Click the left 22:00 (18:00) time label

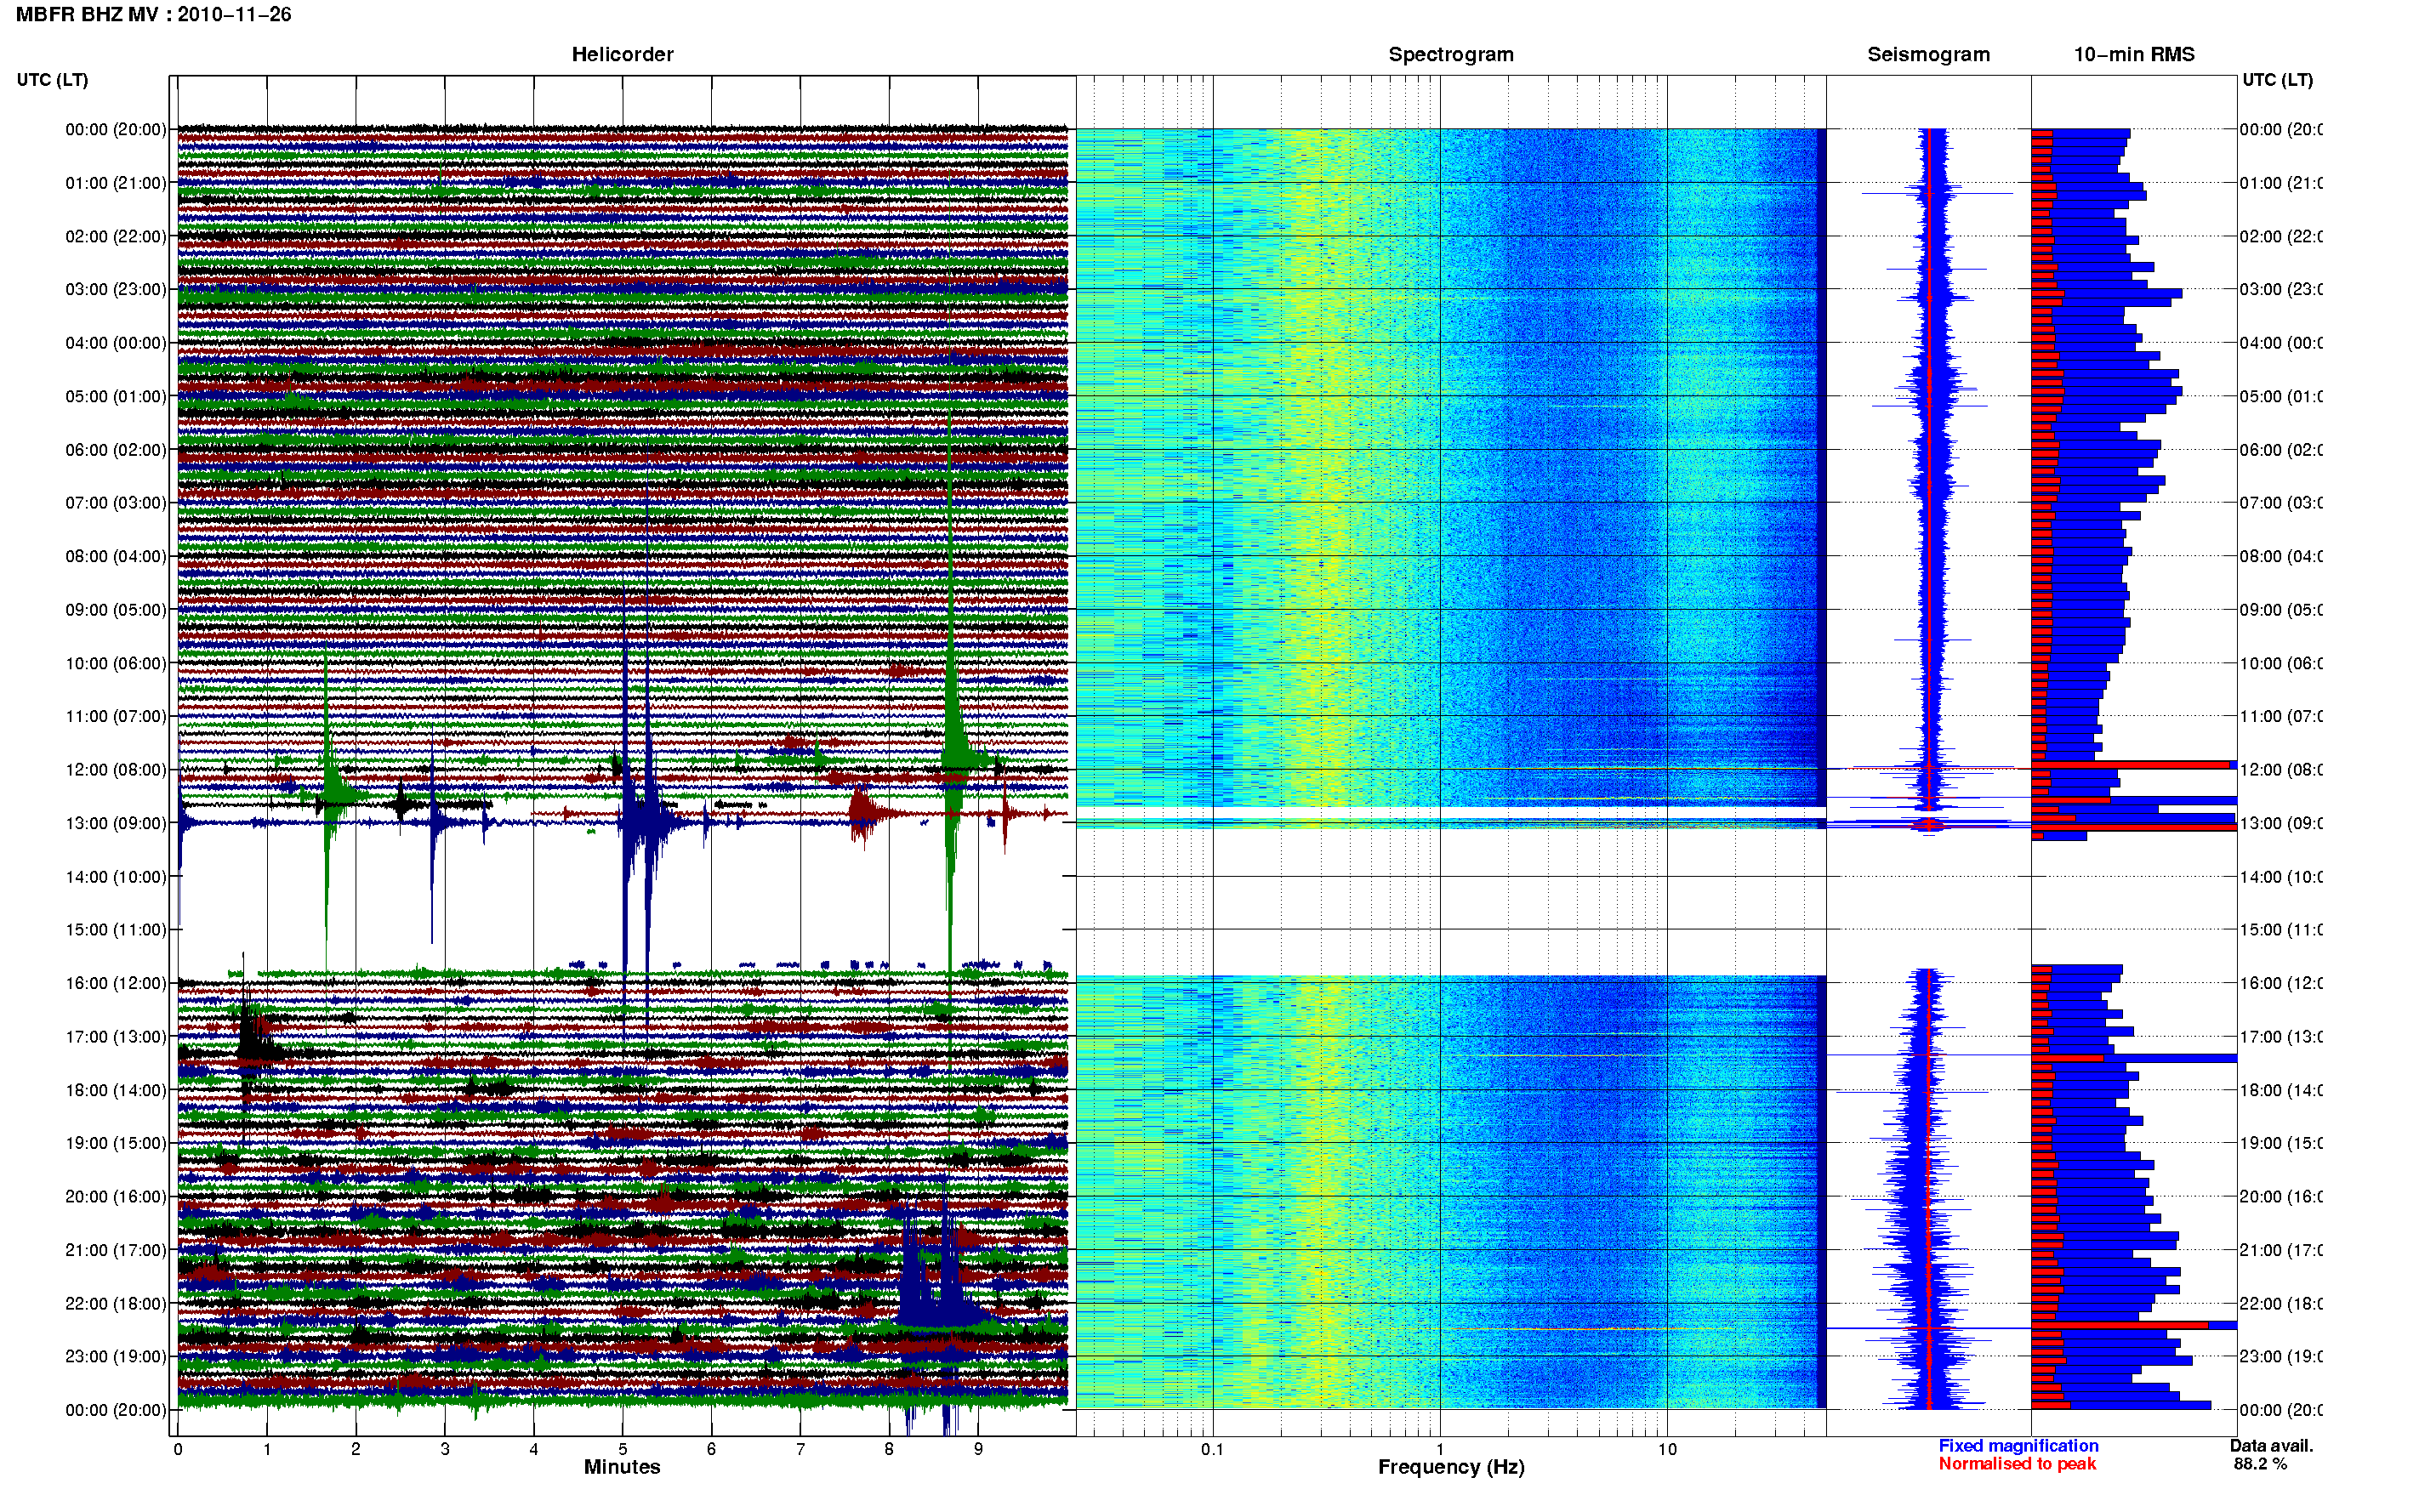point(116,1303)
